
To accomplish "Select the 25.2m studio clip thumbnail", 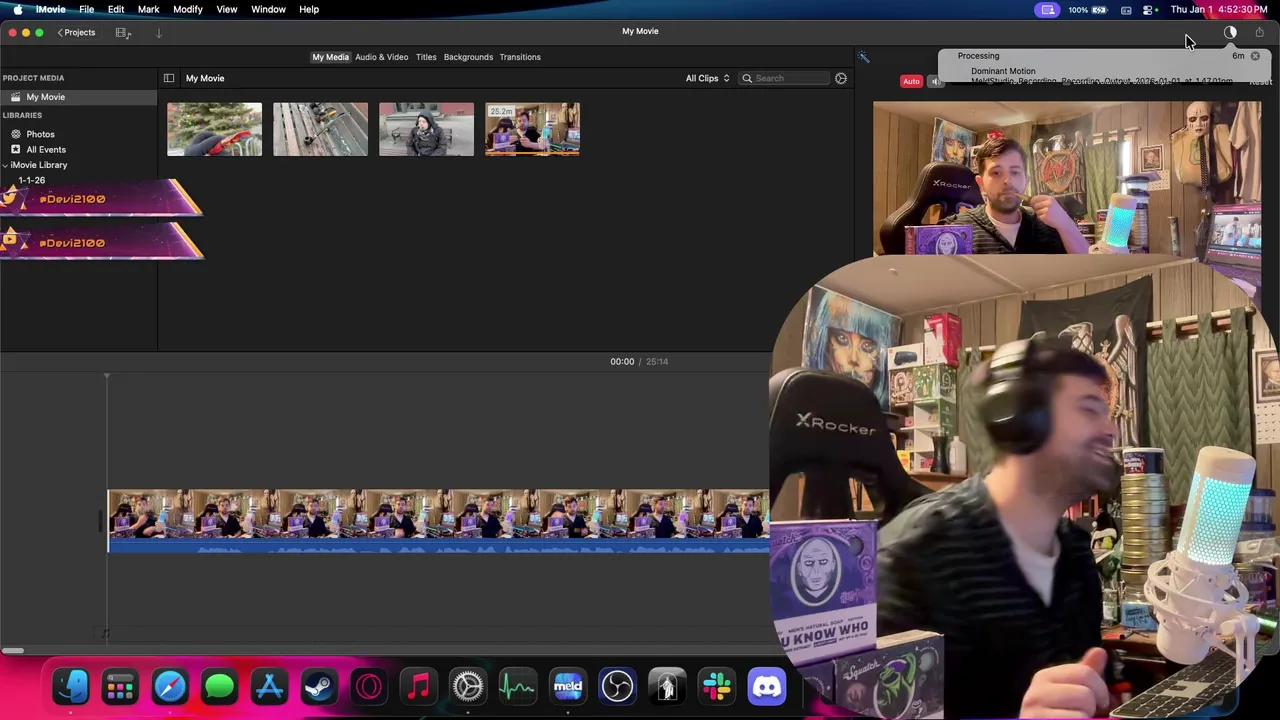I will point(532,129).
